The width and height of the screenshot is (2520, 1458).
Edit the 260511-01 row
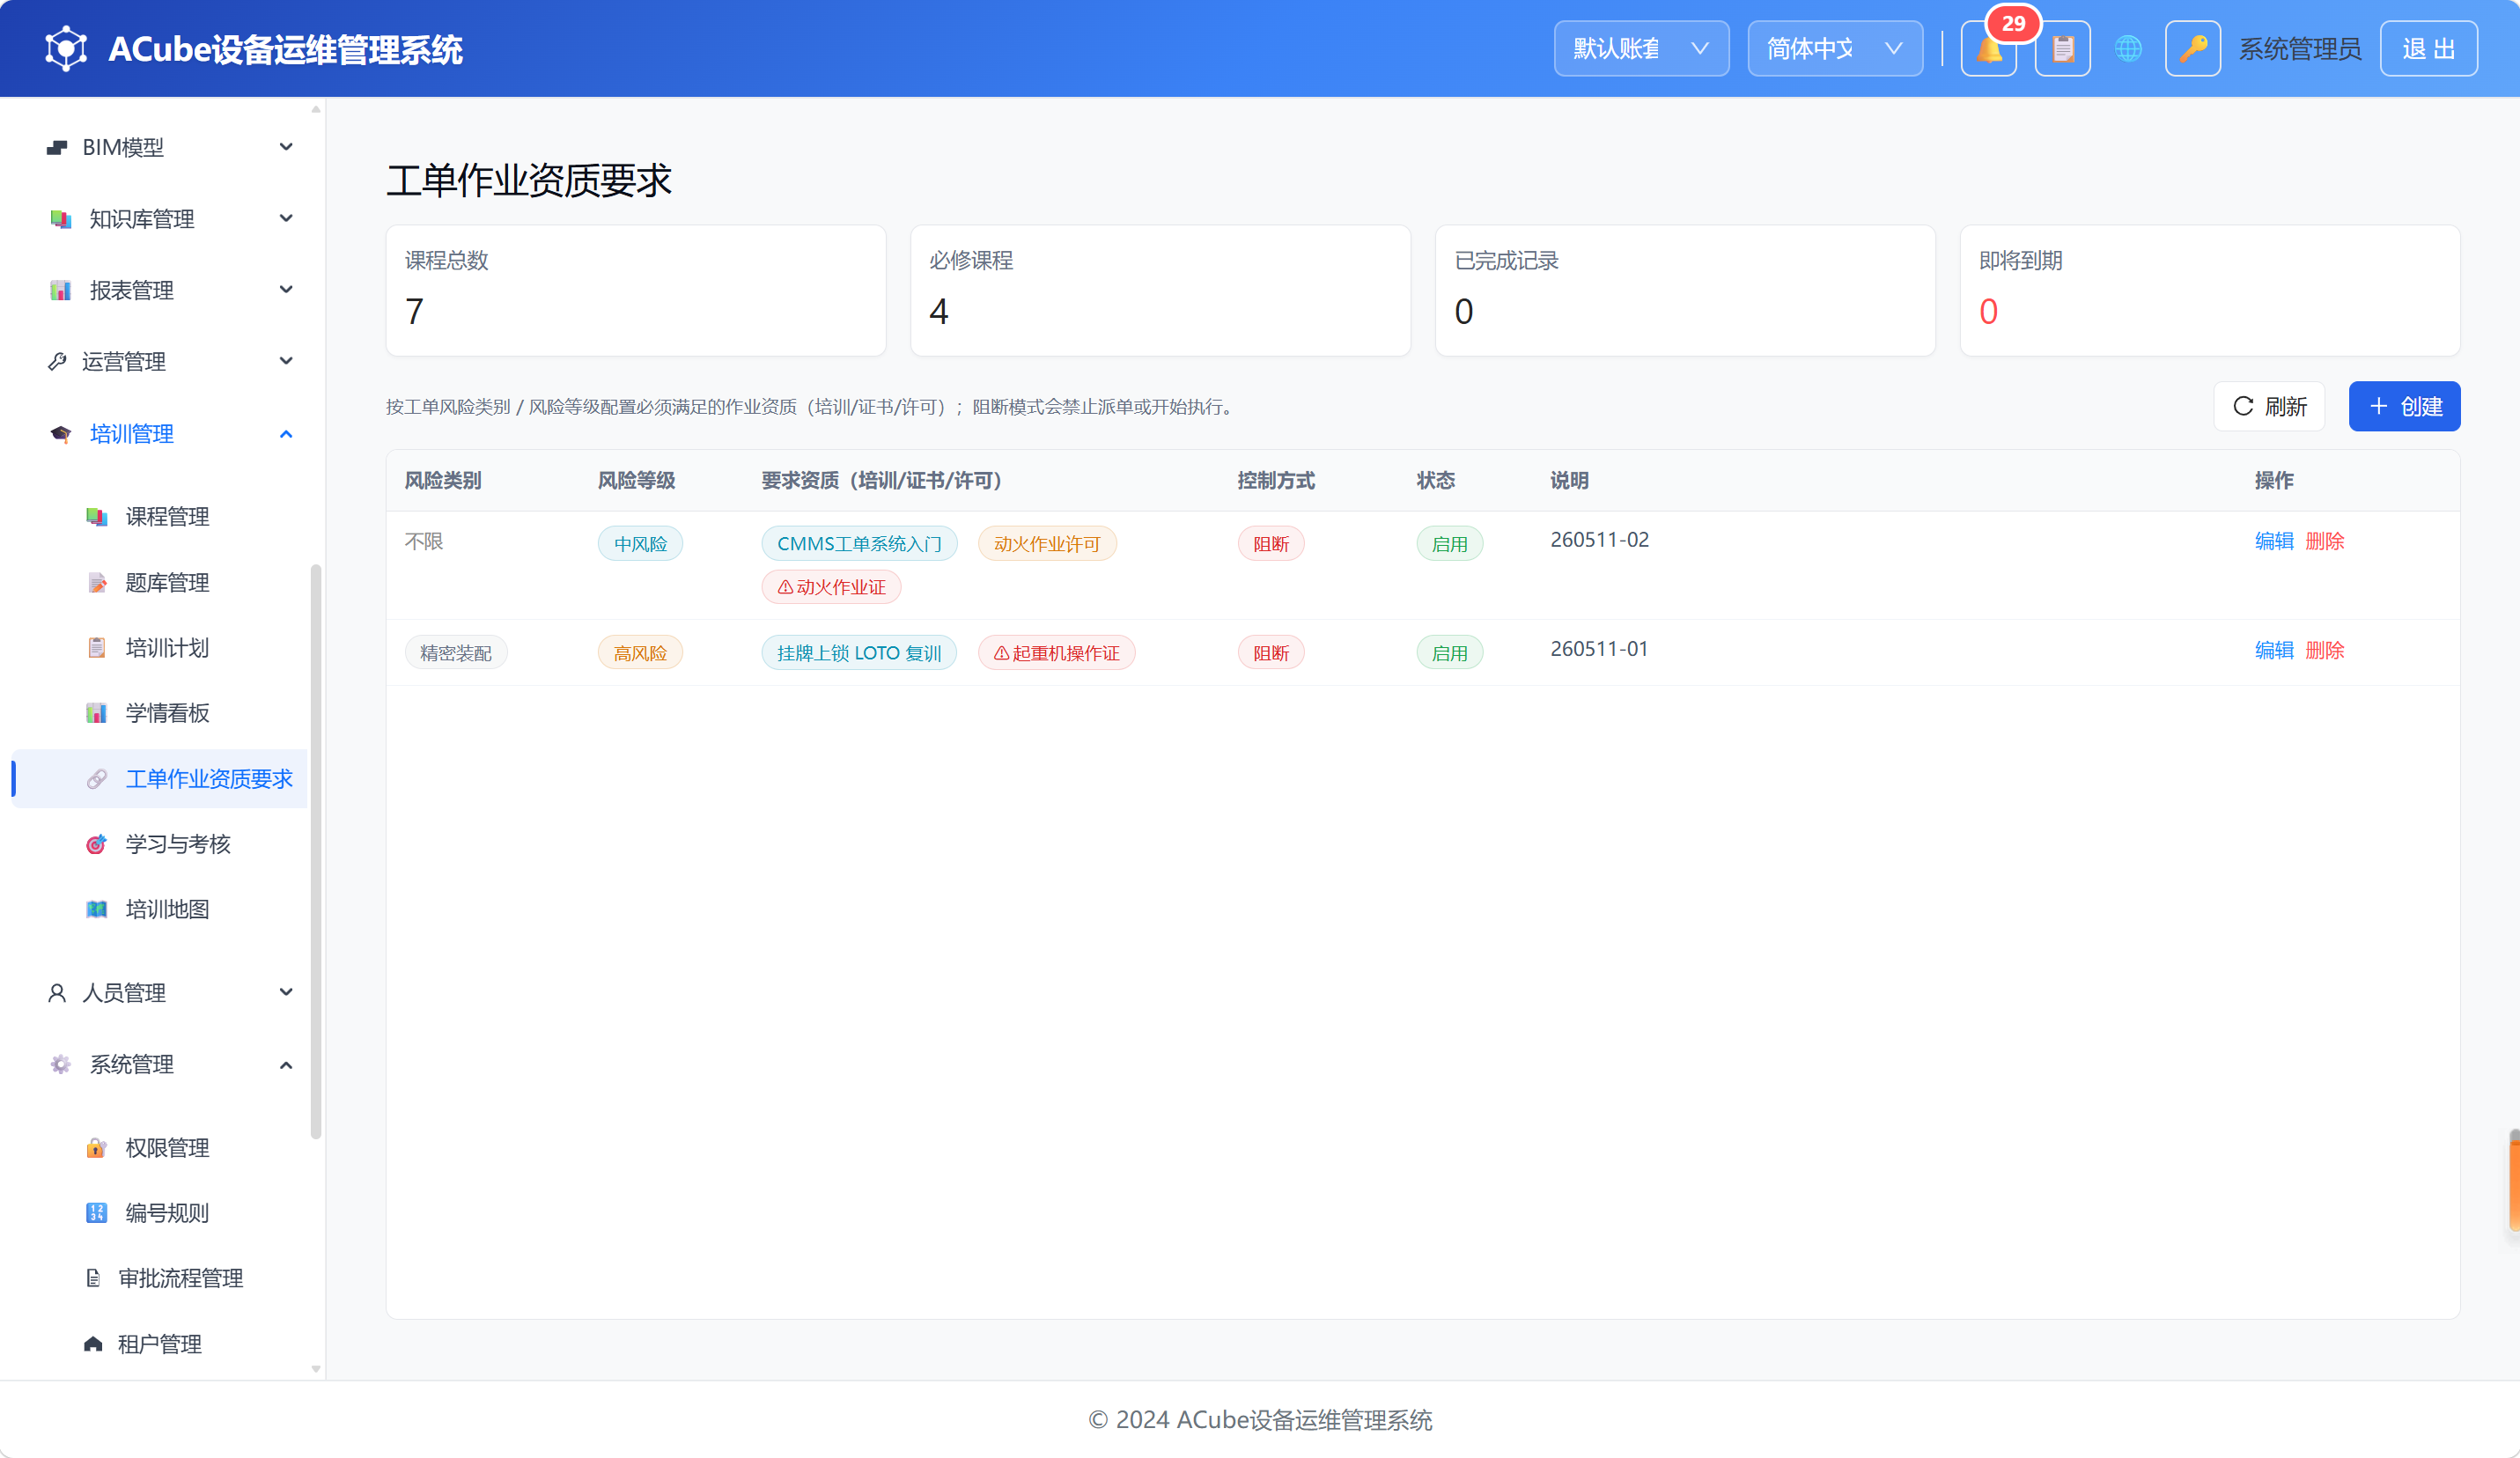pos(2274,650)
